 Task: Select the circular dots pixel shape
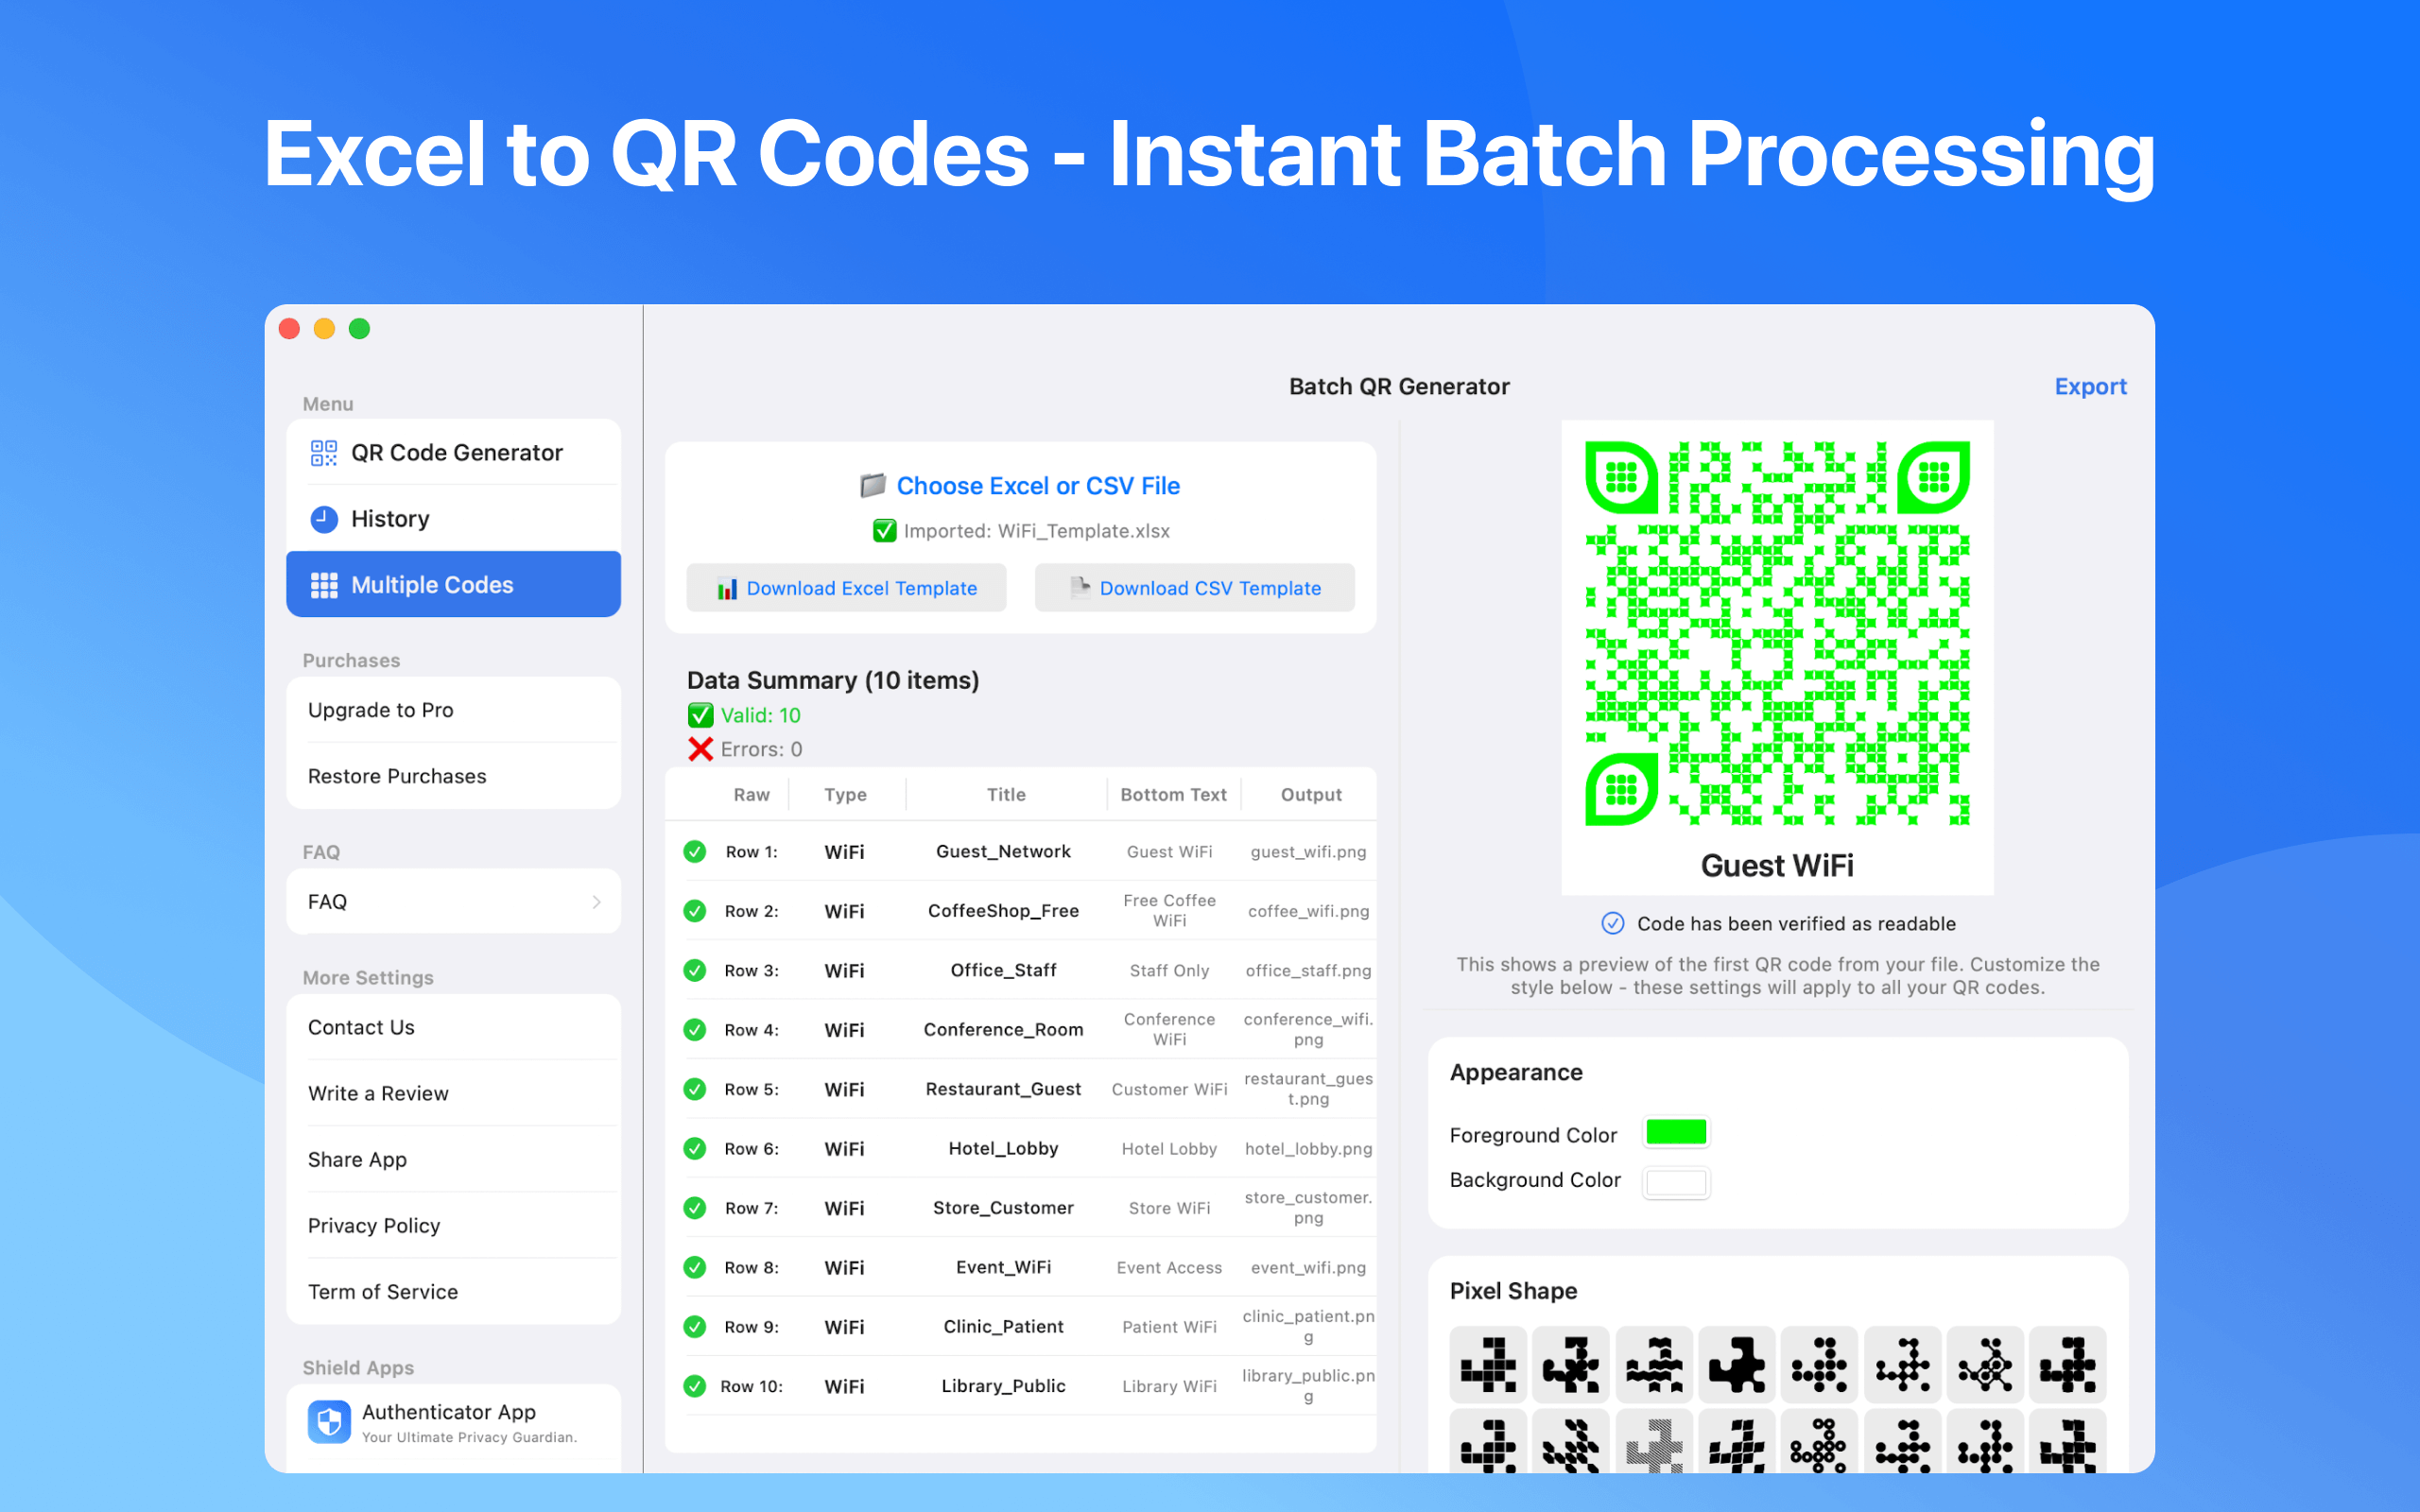coord(1820,1365)
